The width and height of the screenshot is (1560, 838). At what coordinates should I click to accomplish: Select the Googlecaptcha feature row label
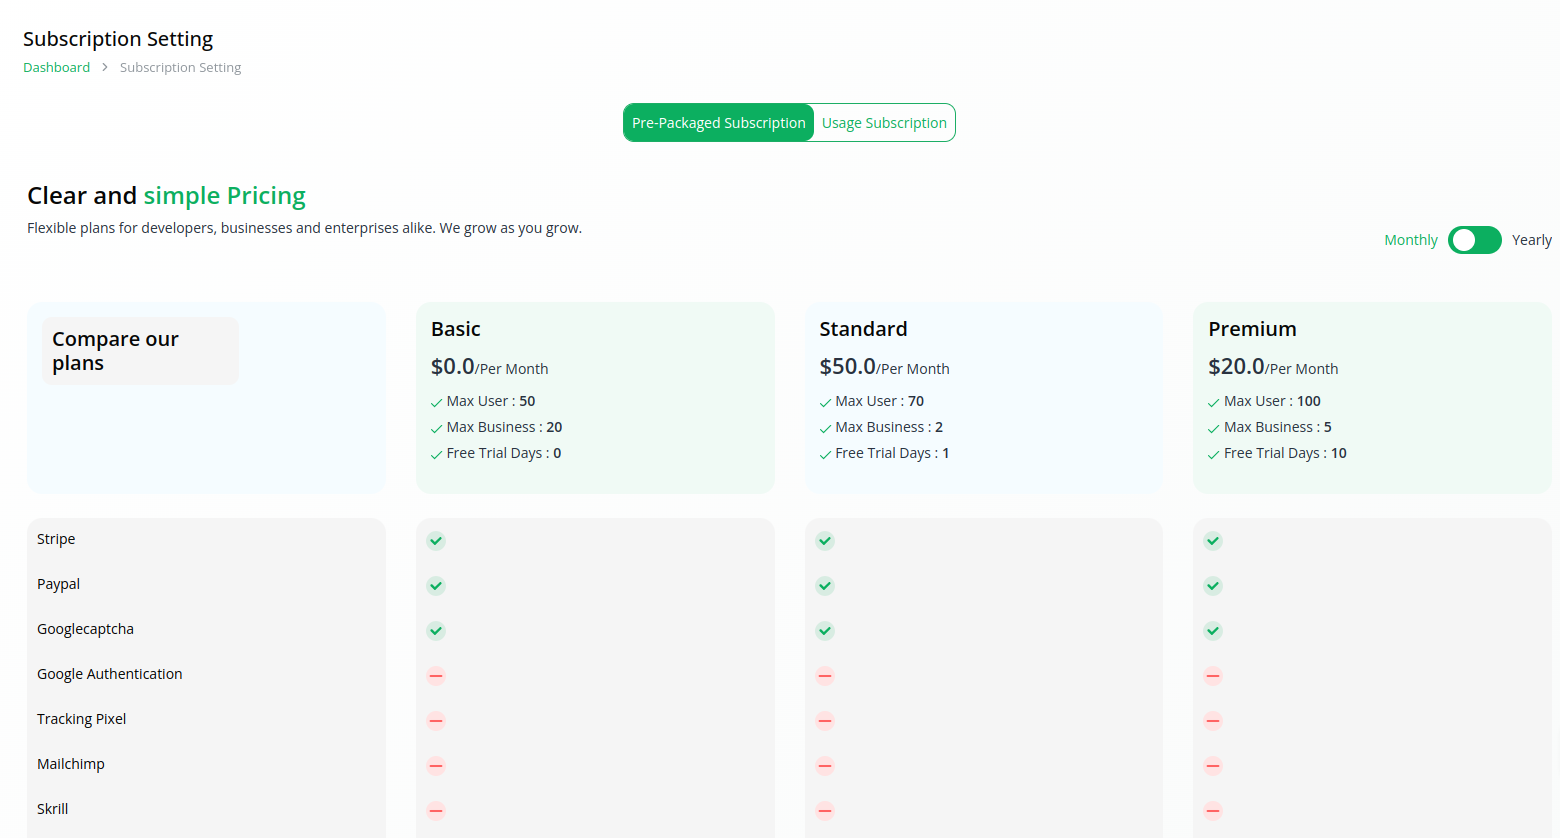tap(85, 629)
